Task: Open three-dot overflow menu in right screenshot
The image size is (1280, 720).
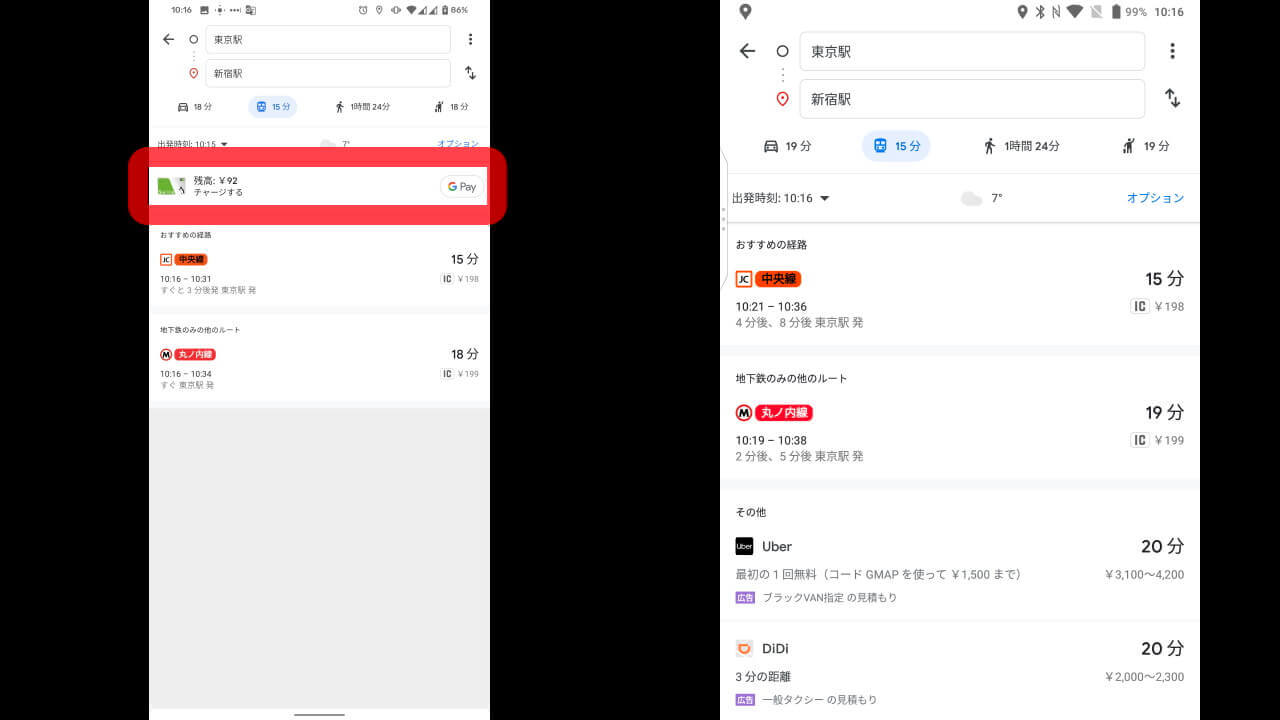Action: [1172, 51]
